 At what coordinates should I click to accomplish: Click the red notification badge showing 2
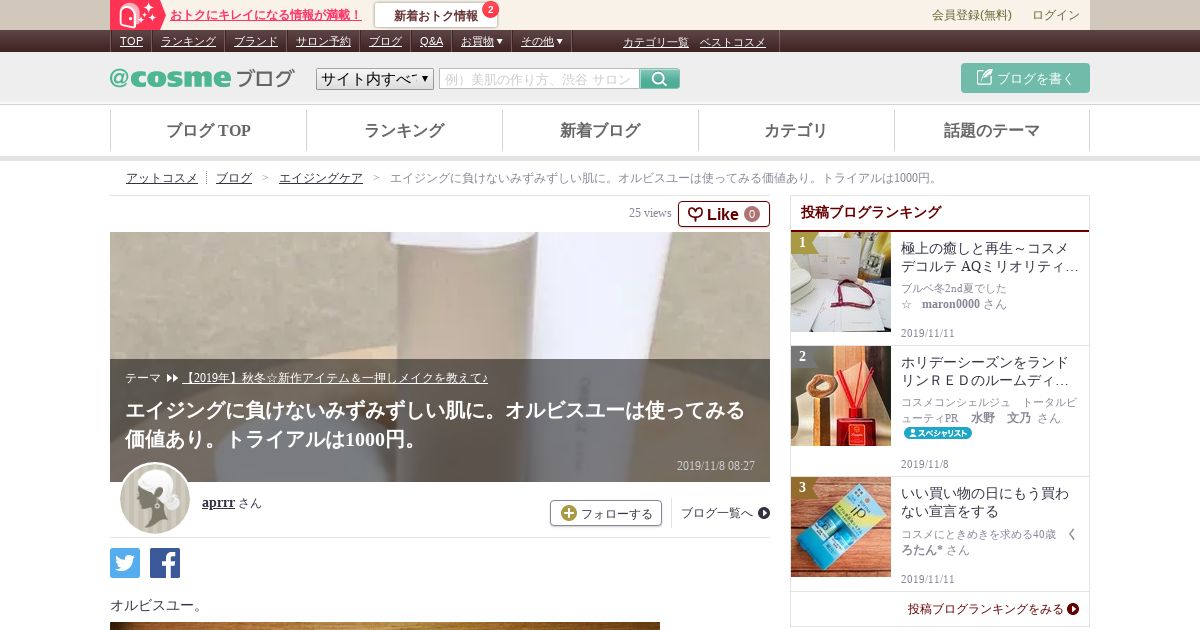[x=490, y=9]
